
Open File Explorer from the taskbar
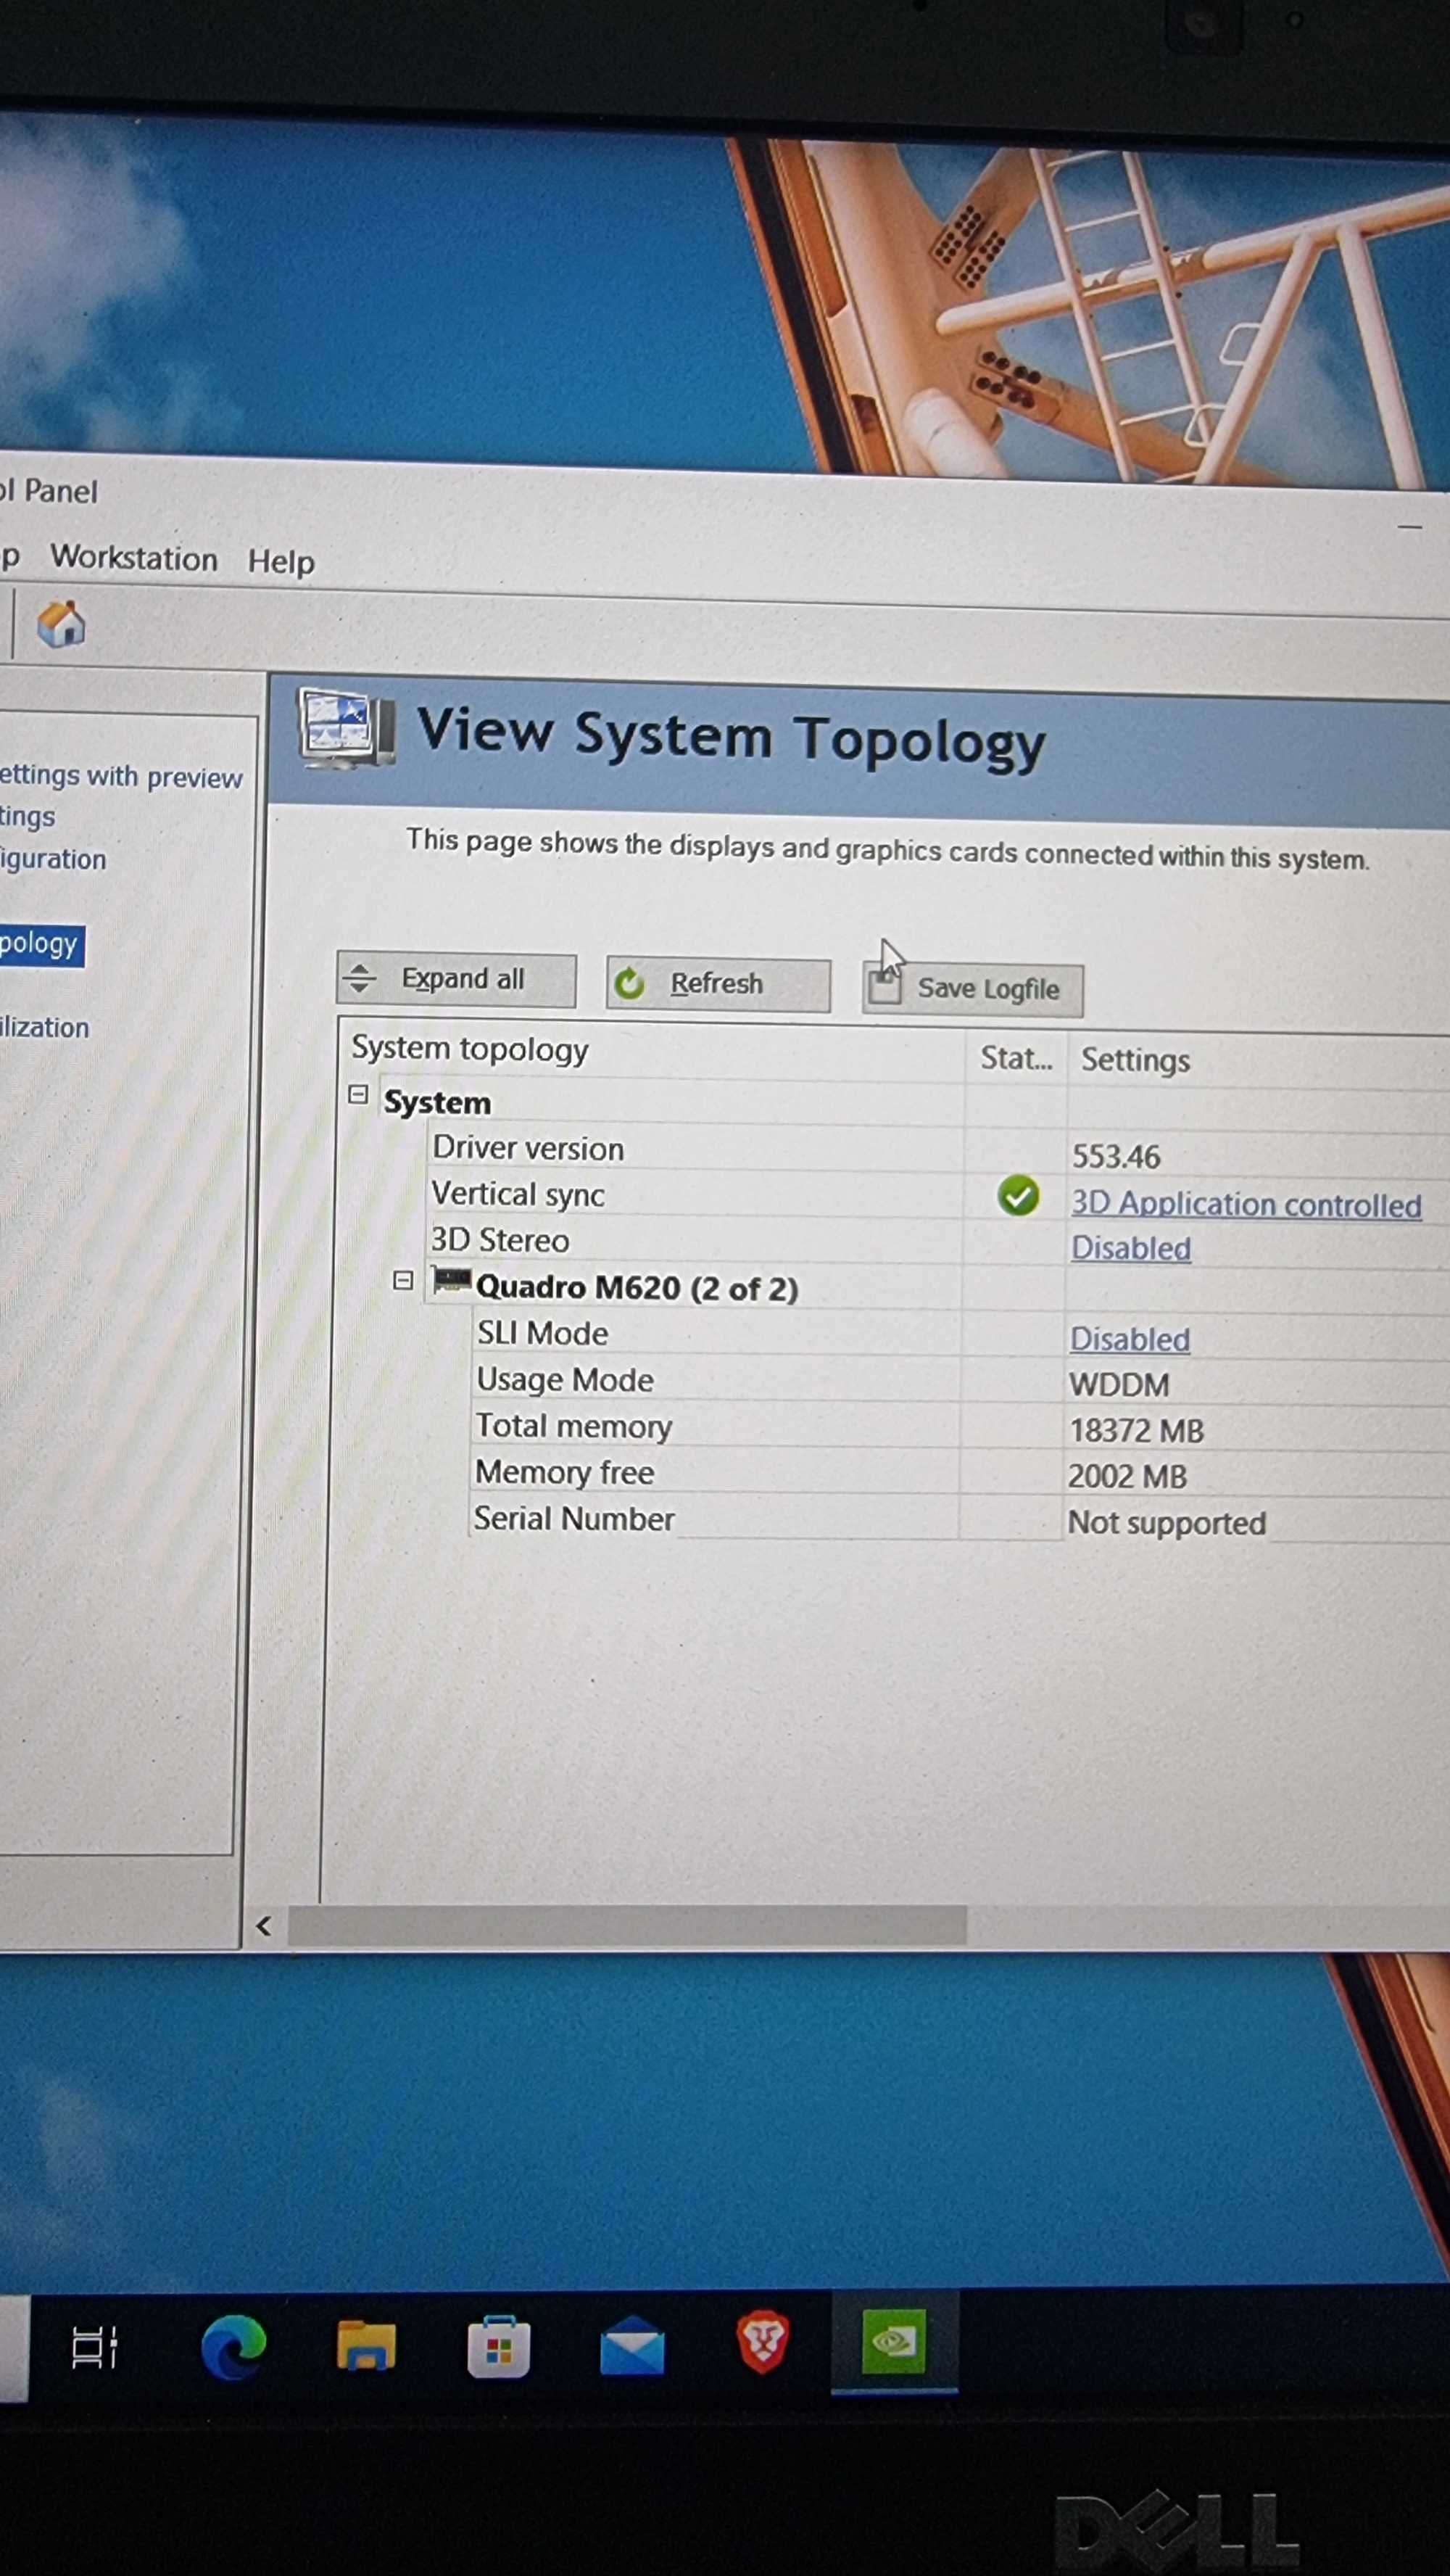click(x=366, y=2346)
